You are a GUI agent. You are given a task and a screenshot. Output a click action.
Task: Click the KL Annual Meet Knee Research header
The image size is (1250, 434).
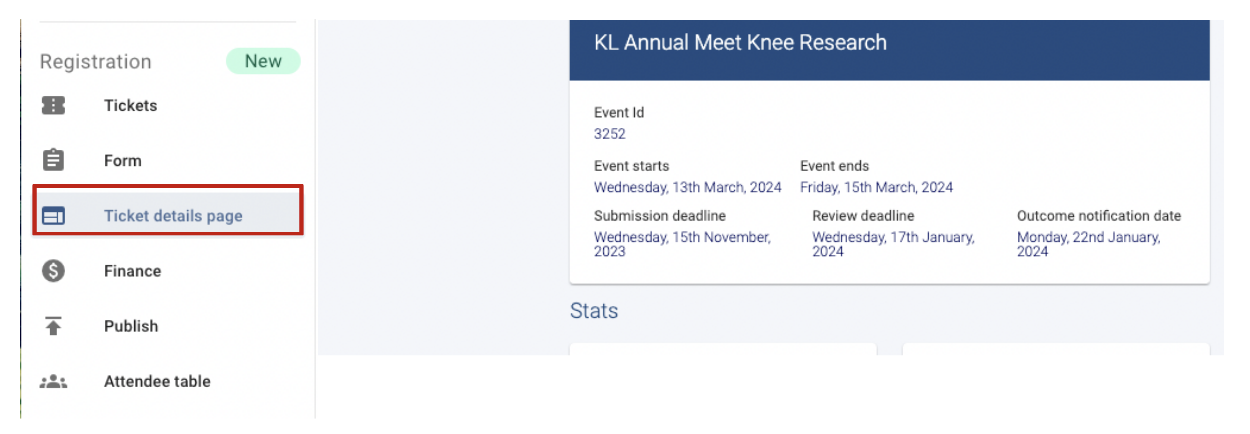click(x=740, y=43)
